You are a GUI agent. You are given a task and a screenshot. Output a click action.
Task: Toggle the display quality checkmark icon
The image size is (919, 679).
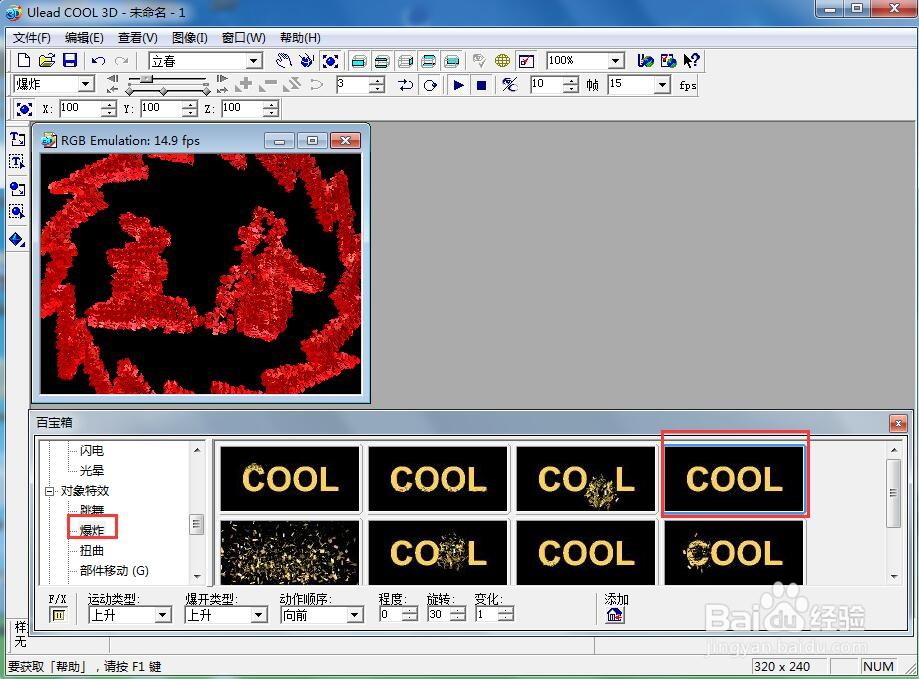point(526,60)
